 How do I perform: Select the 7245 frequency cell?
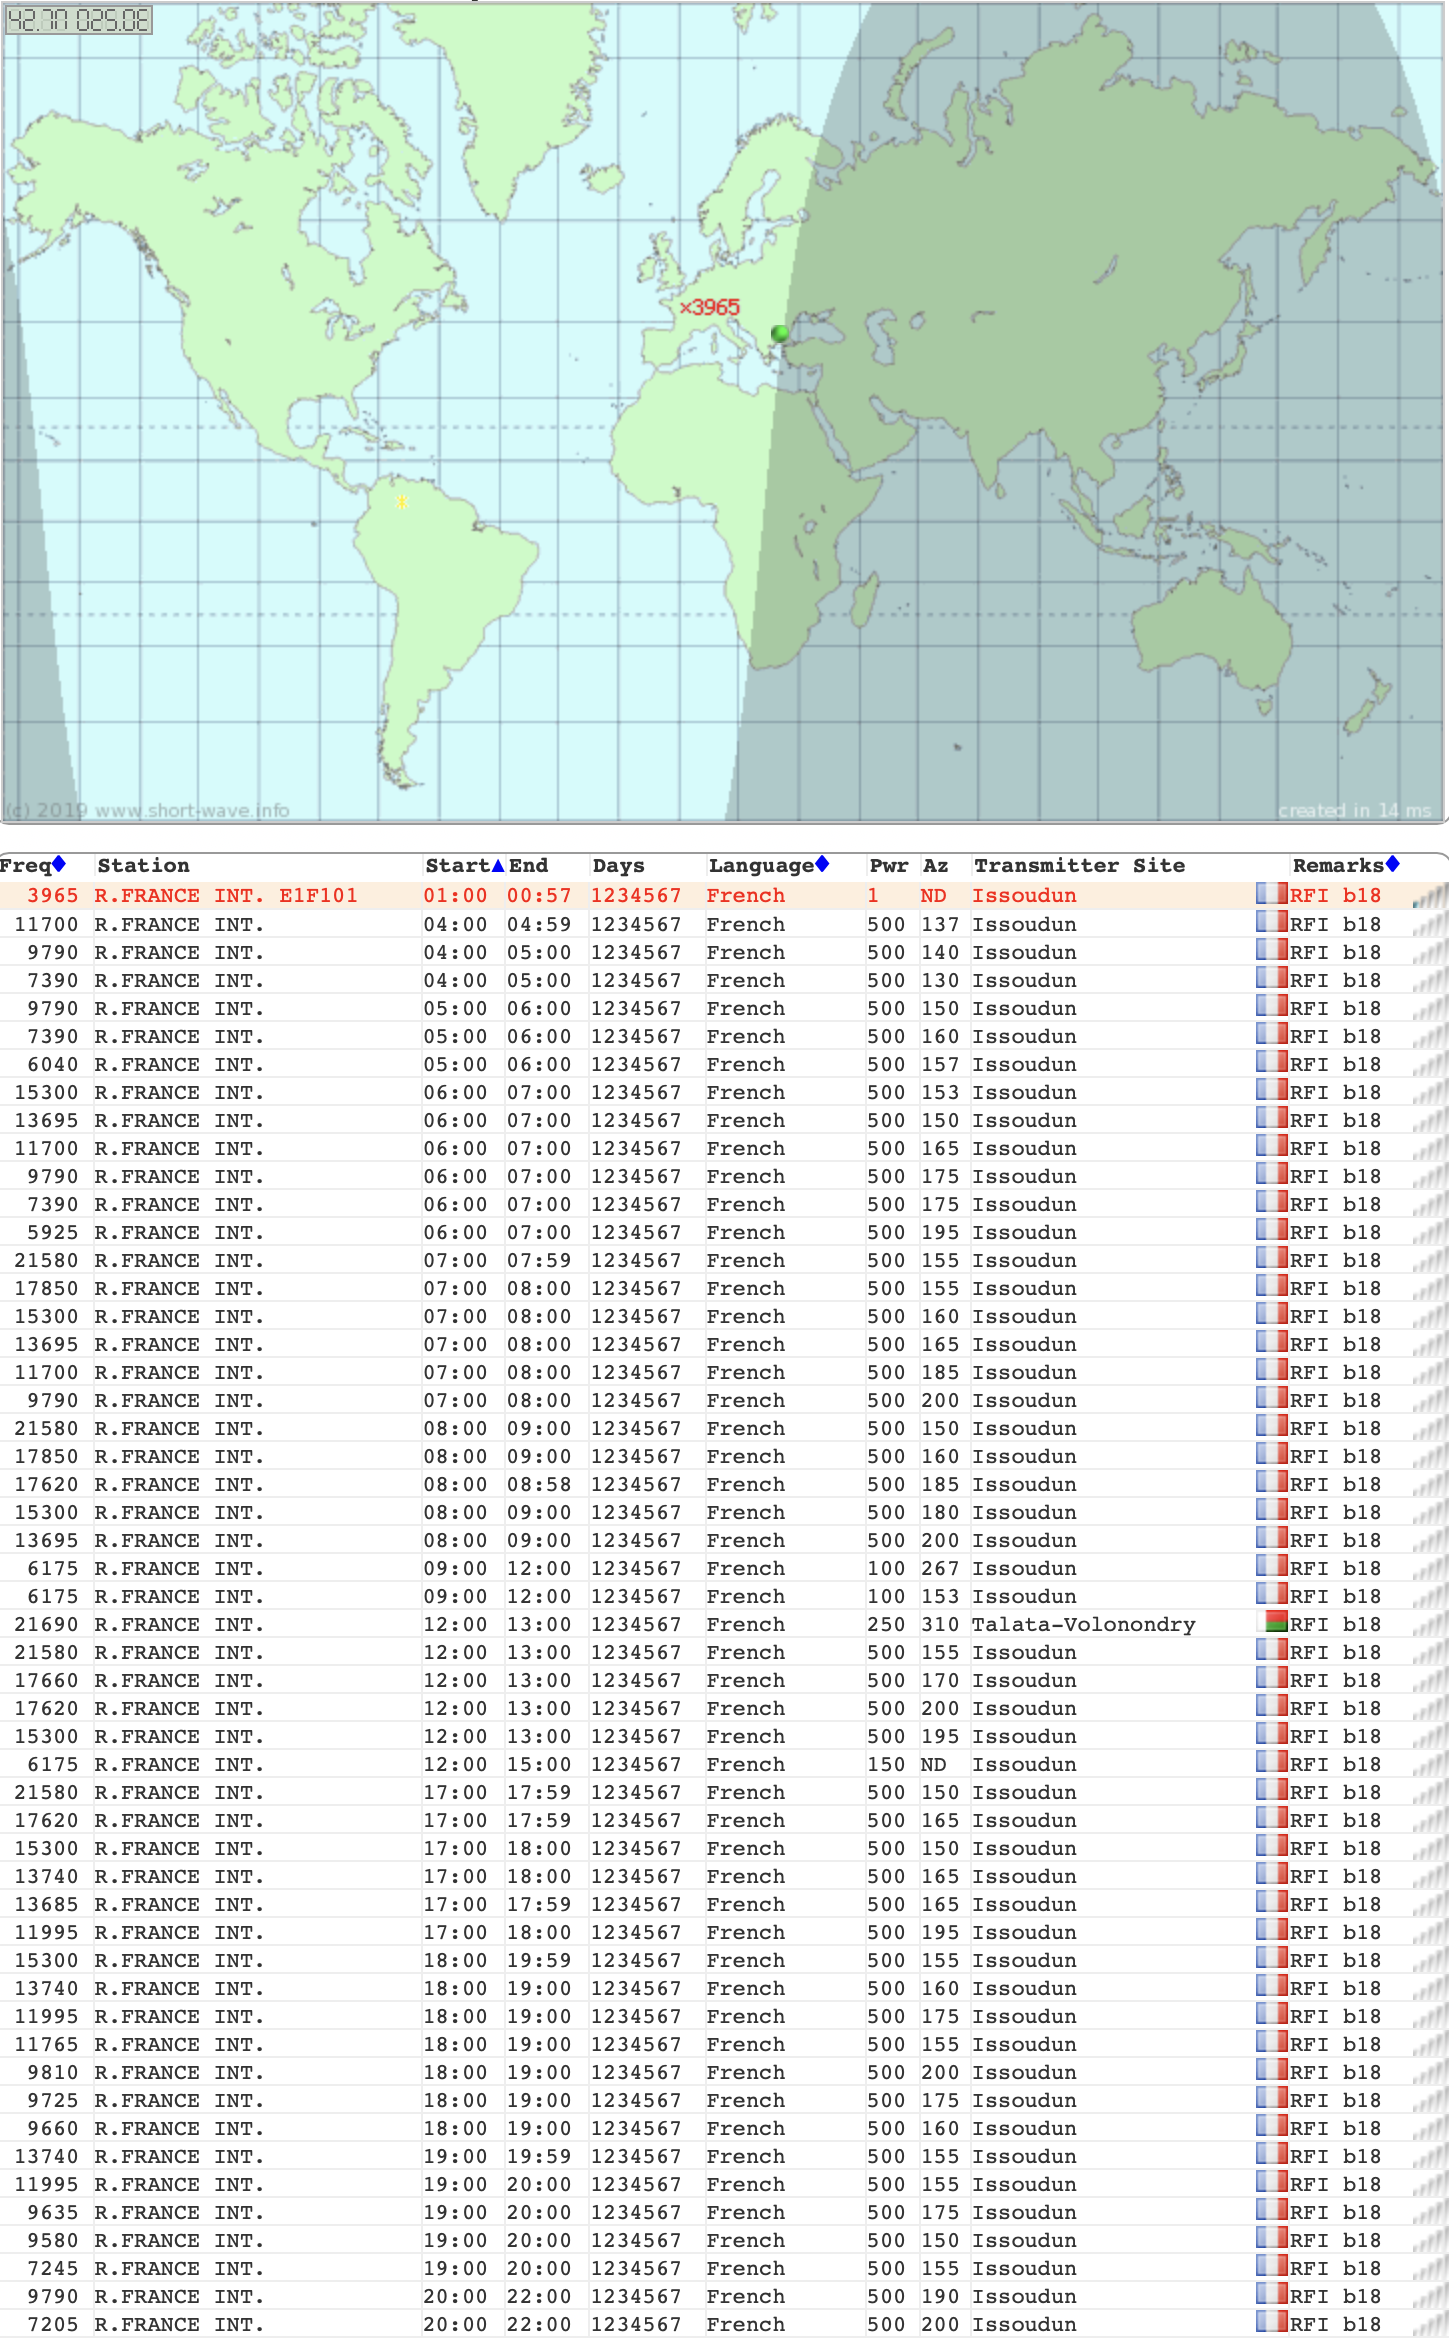tap(52, 2268)
